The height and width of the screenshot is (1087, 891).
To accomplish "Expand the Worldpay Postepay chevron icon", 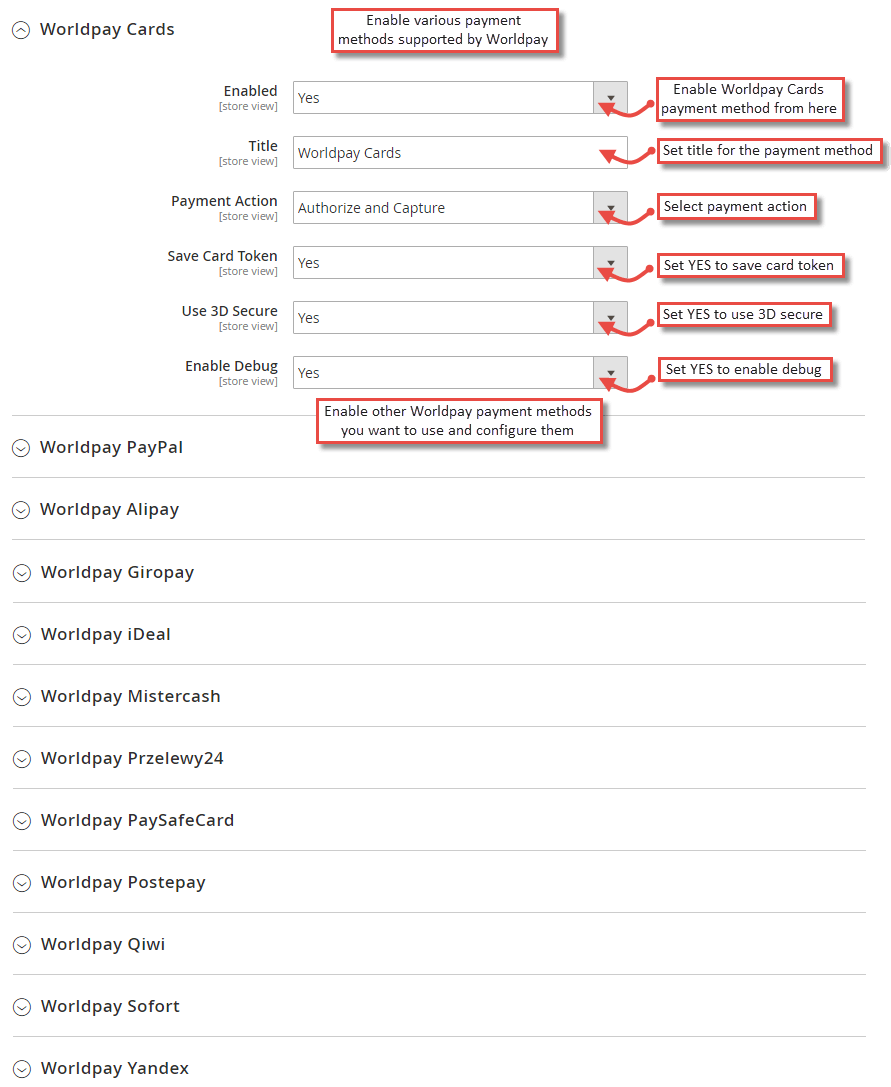I will tap(22, 883).
